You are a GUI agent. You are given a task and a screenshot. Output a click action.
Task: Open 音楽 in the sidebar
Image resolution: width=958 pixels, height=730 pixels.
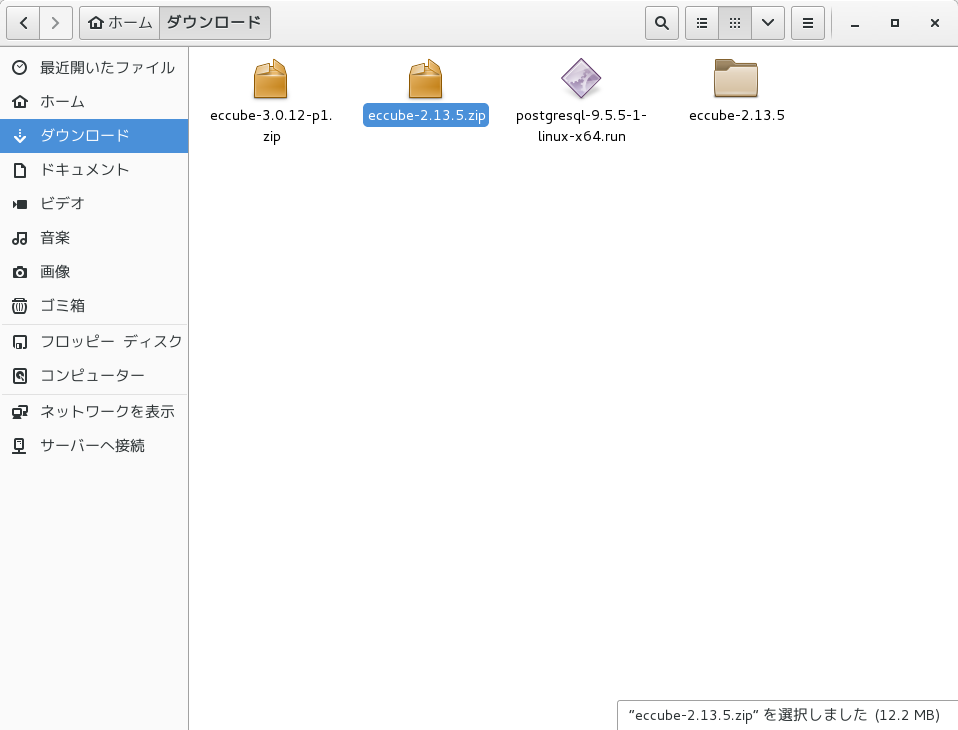pyautogui.click(x=94, y=238)
